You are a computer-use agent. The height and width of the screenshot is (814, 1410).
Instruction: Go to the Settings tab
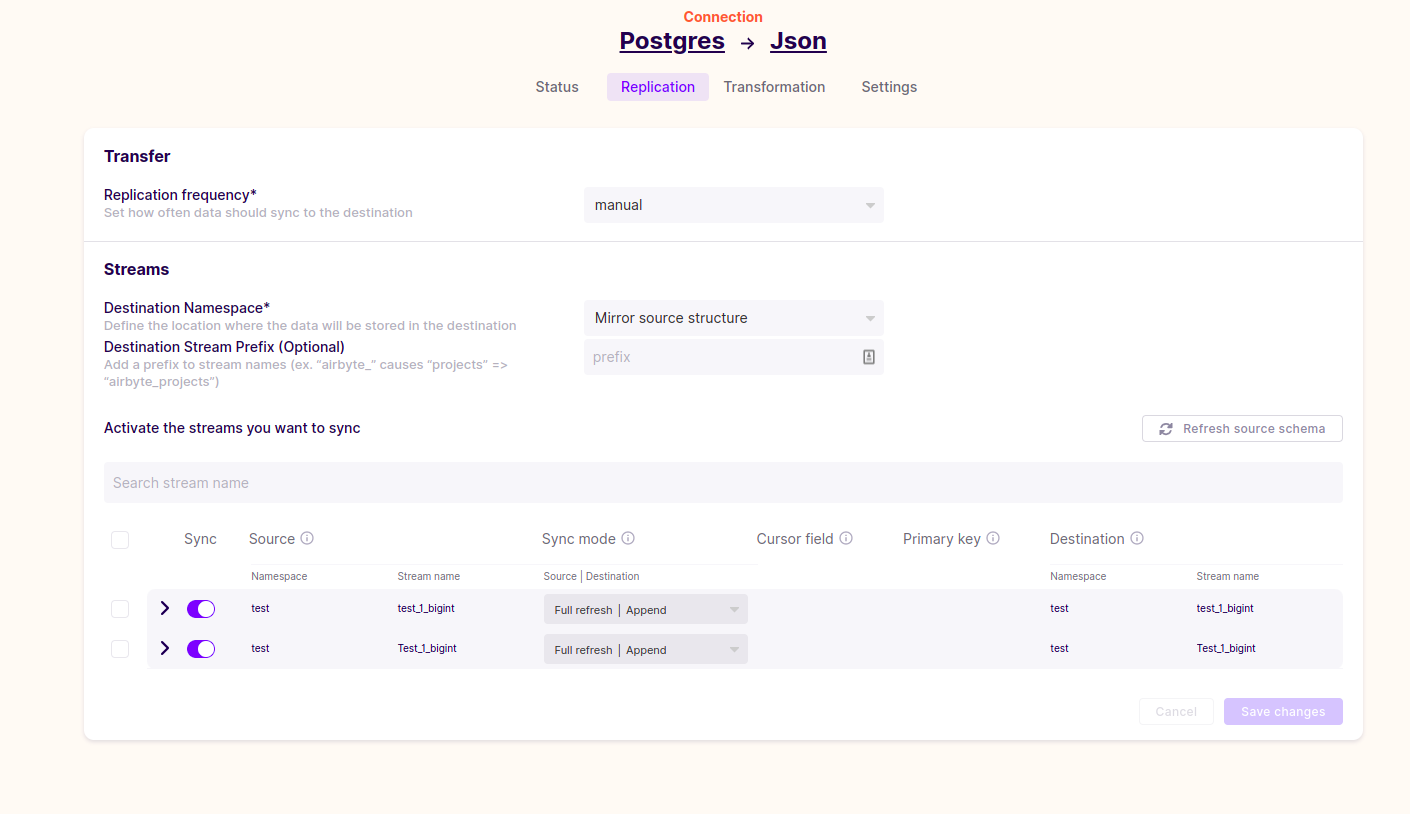[x=889, y=87]
